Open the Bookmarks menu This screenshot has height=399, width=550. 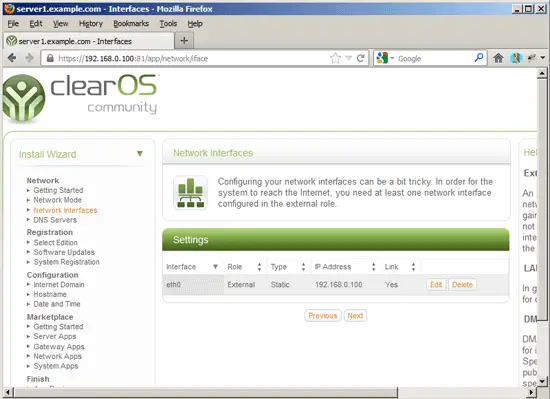pos(131,23)
